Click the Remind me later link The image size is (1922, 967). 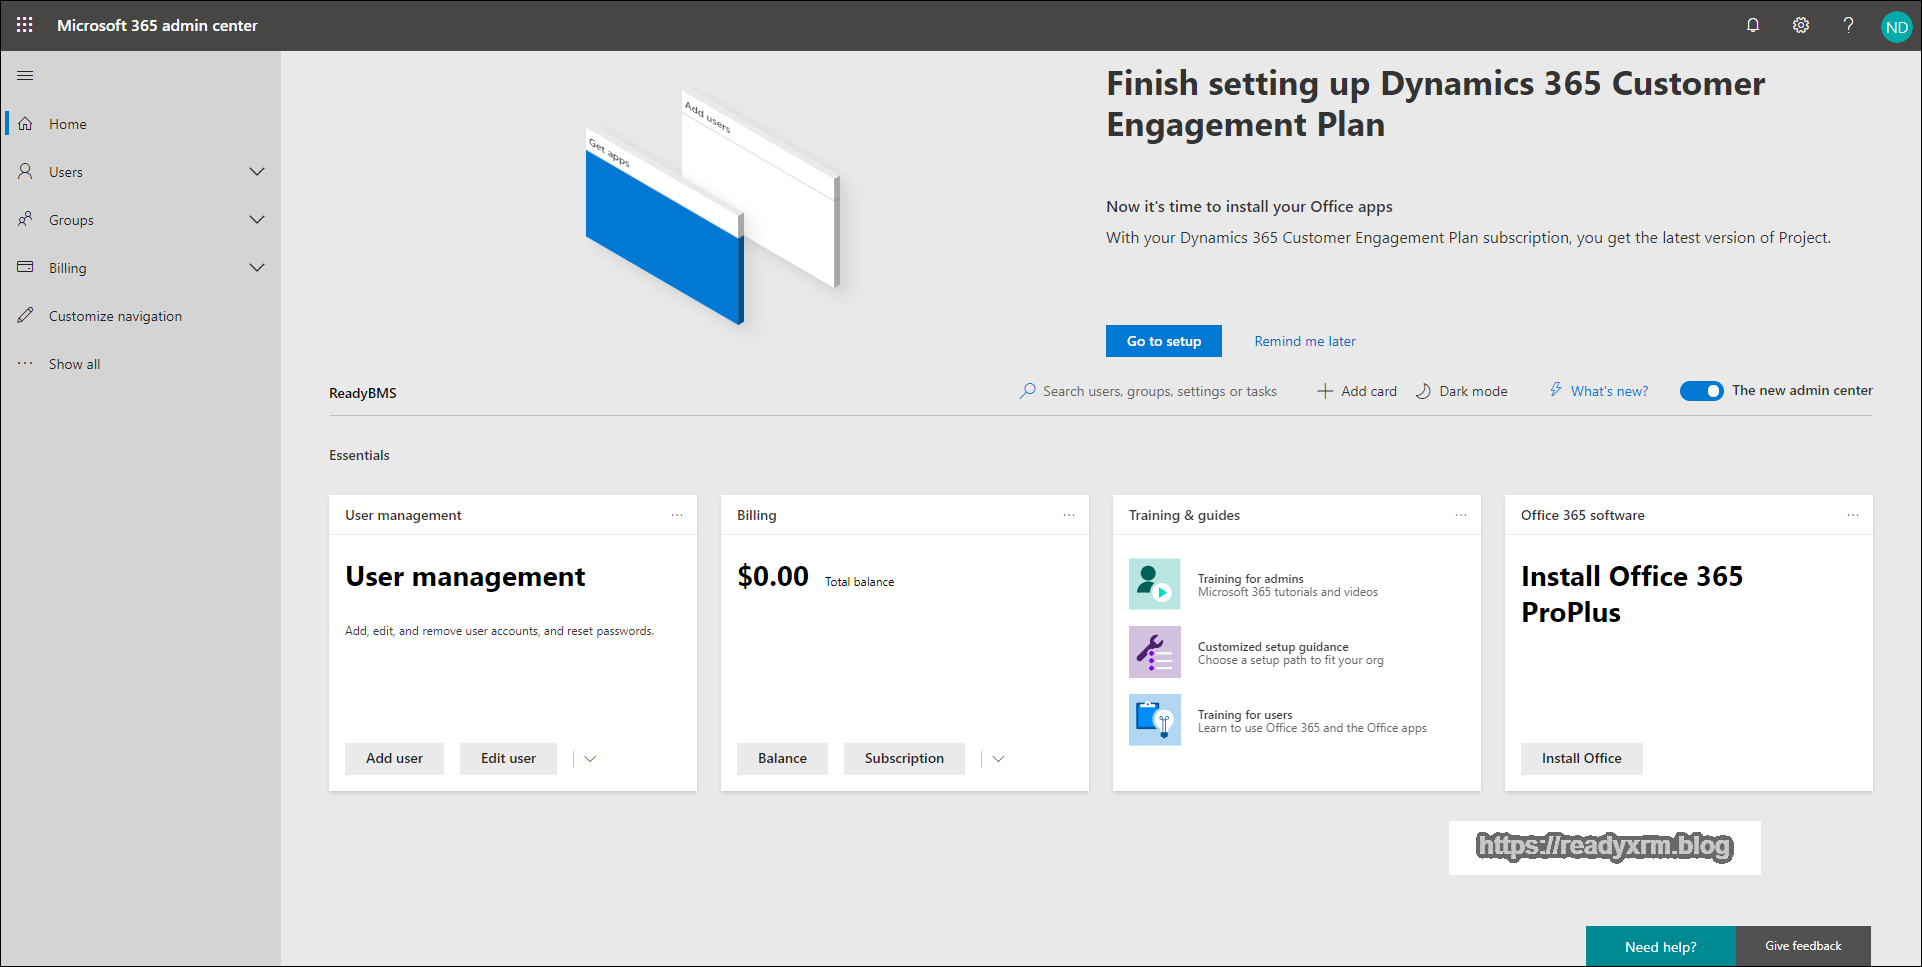[1305, 341]
